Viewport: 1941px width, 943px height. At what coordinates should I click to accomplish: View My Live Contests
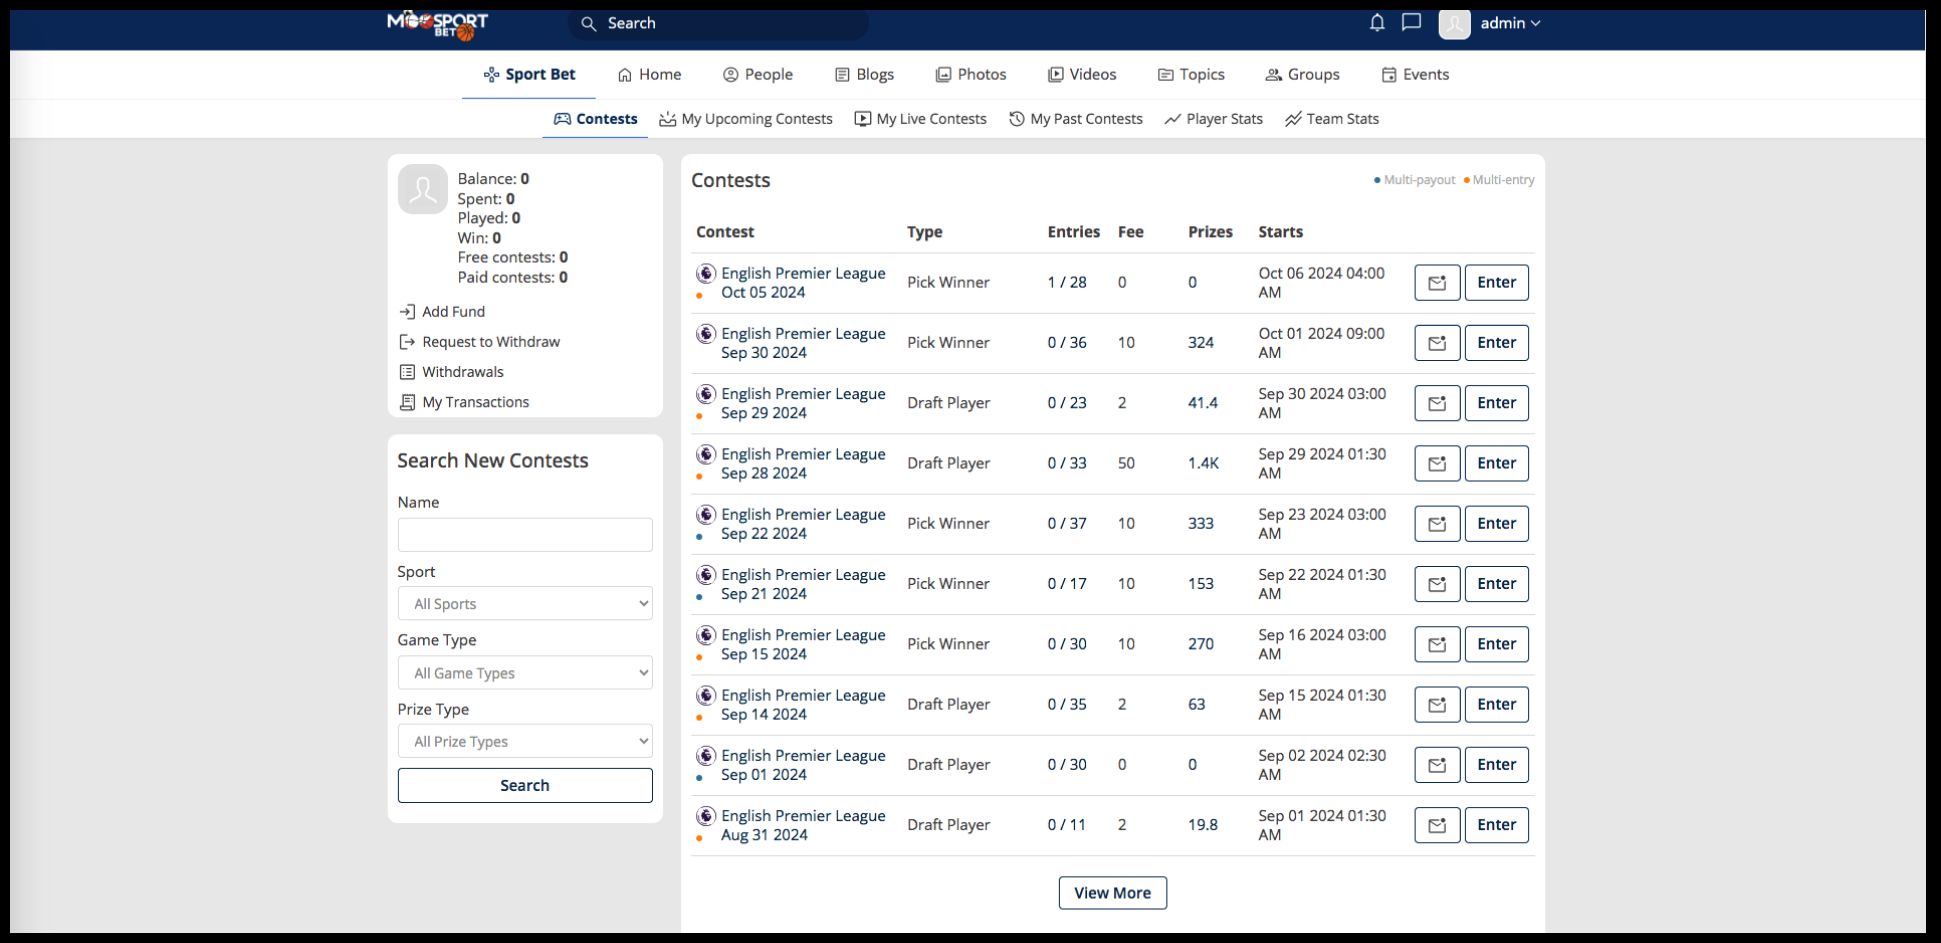(x=920, y=119)
